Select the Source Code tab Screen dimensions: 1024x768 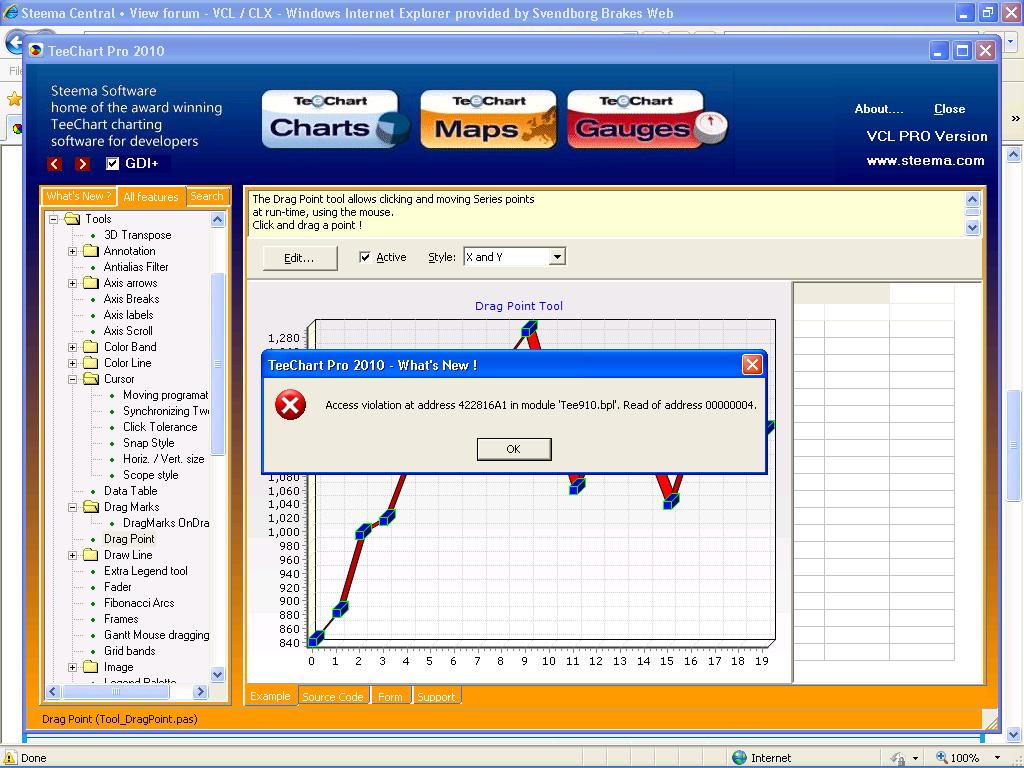coord(333,697)
